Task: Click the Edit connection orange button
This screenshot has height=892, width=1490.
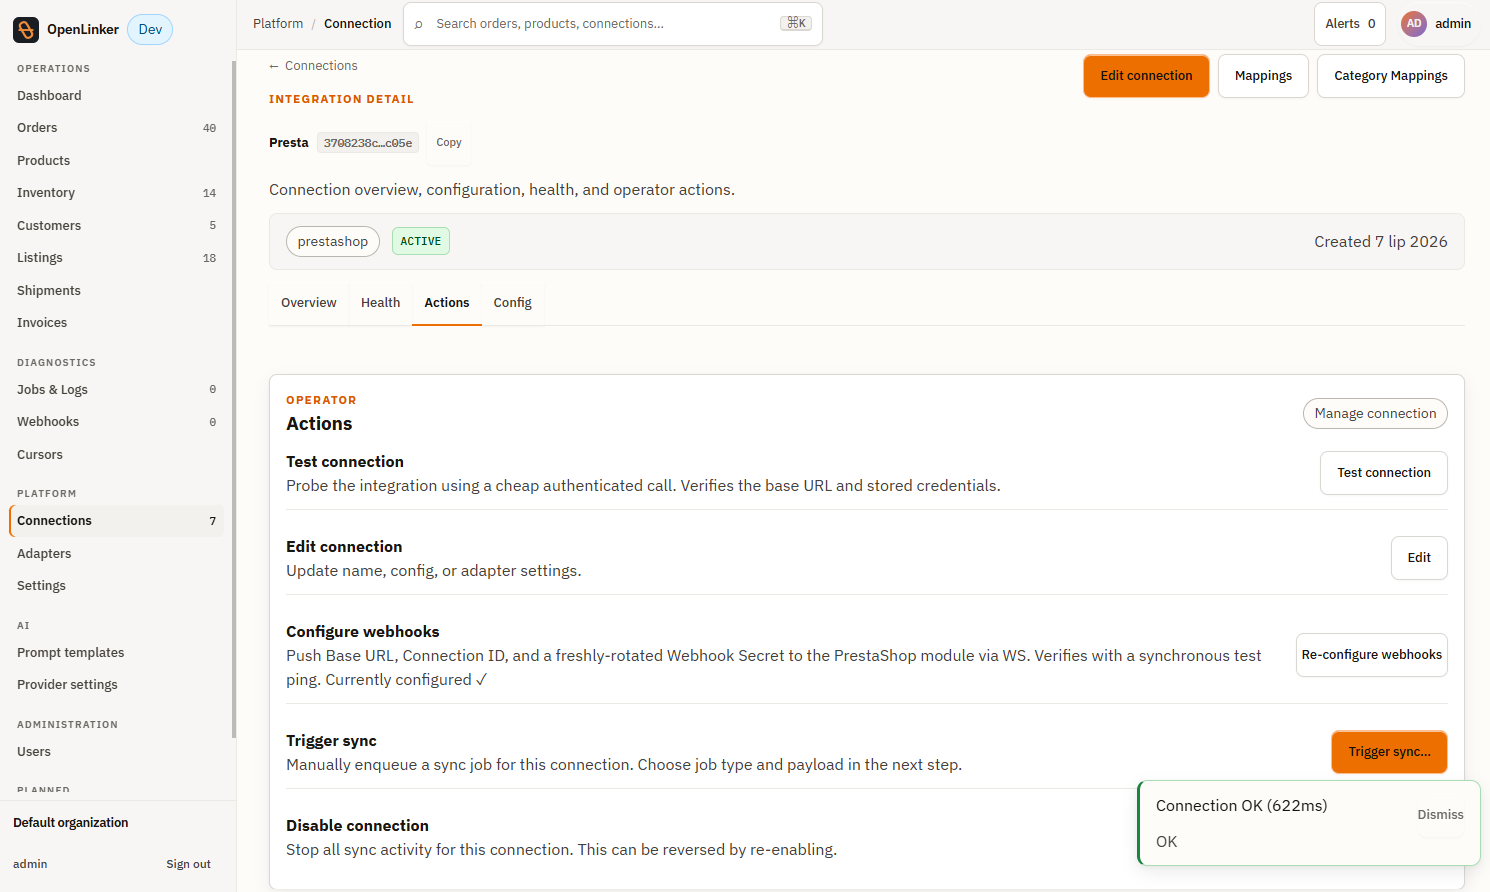Action: (1146, 76)
